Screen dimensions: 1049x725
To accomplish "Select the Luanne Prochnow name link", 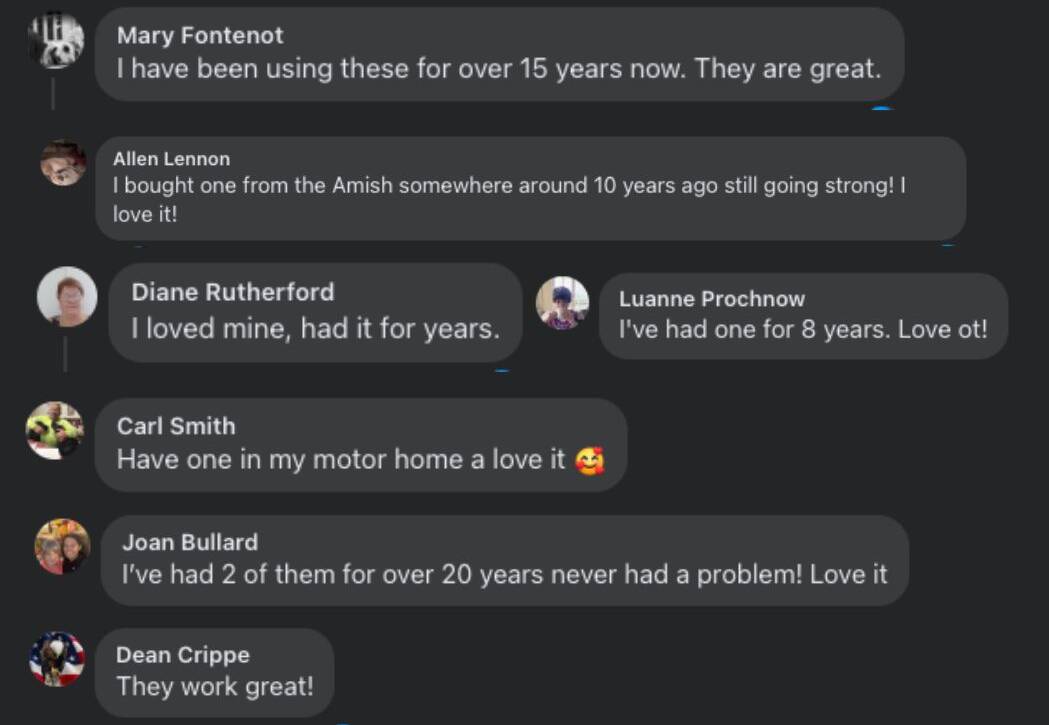I will 711,299.
